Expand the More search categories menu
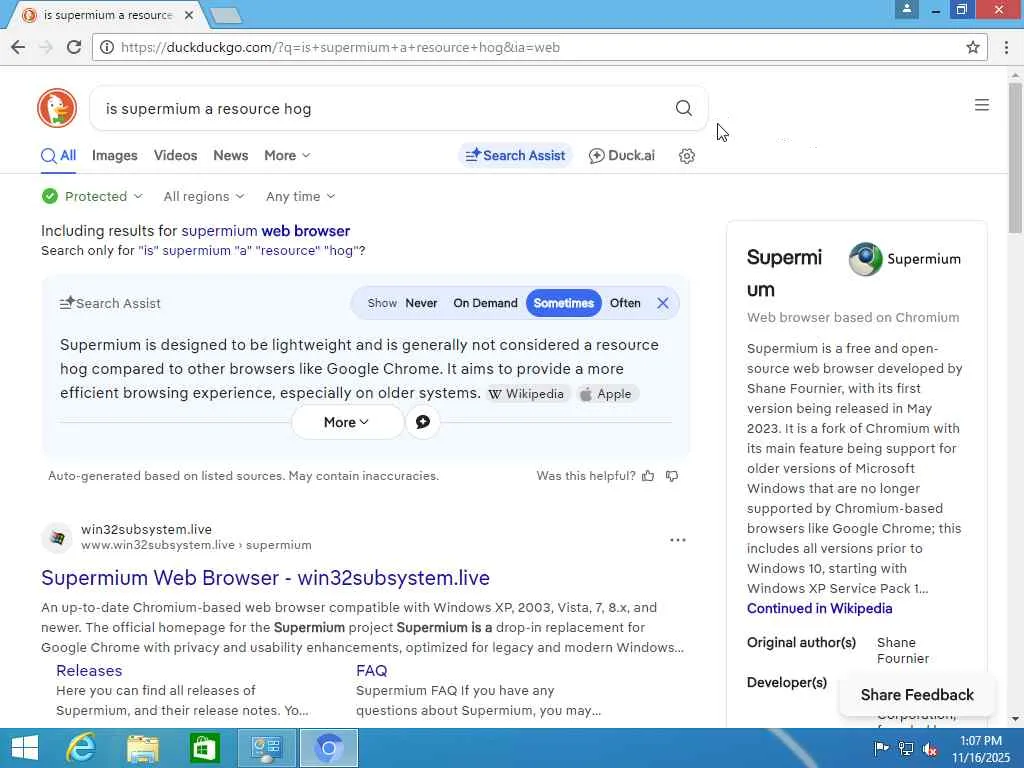Viewport: 1024px width, 768px height. [x=287, y=155]
